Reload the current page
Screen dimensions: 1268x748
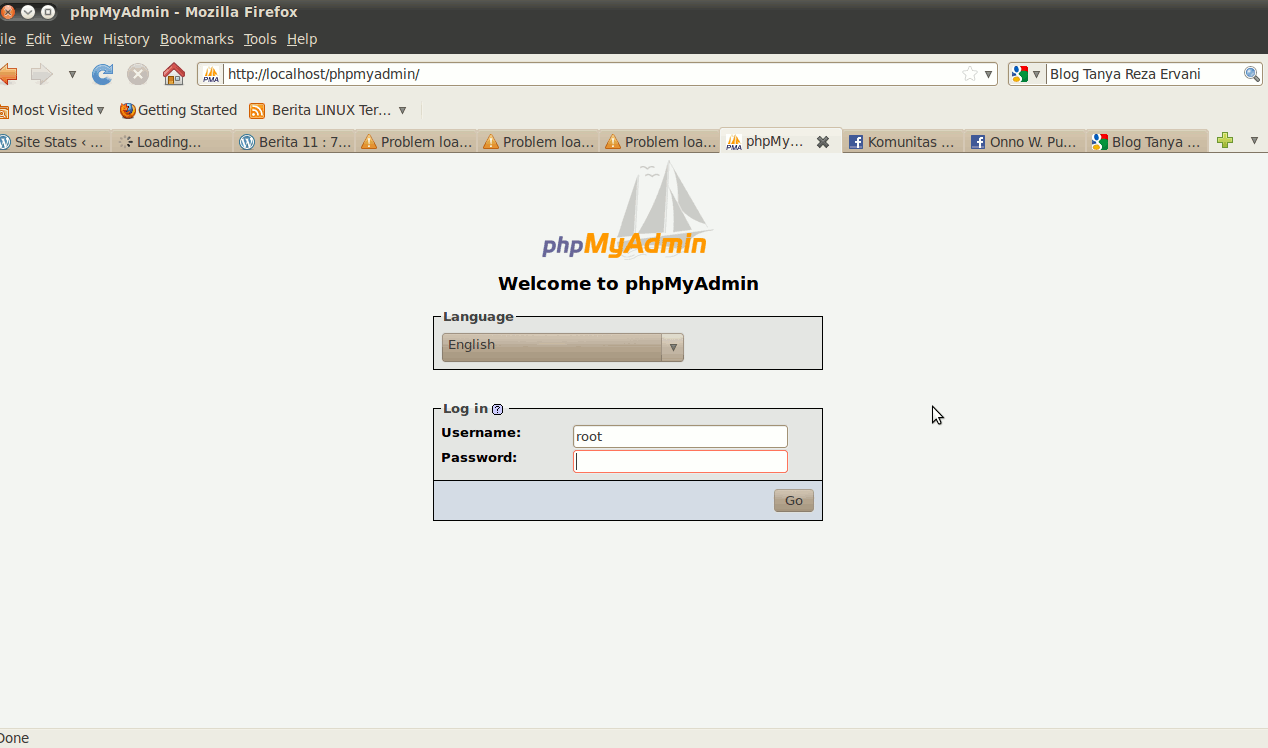(102, 74)
